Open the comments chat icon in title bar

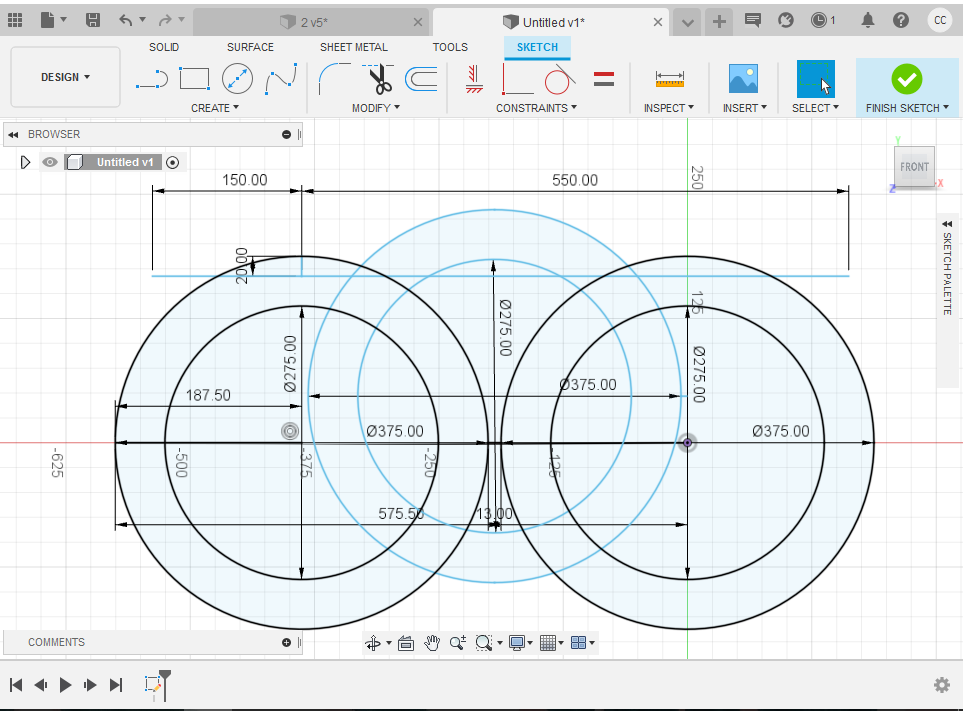point(752,20)
